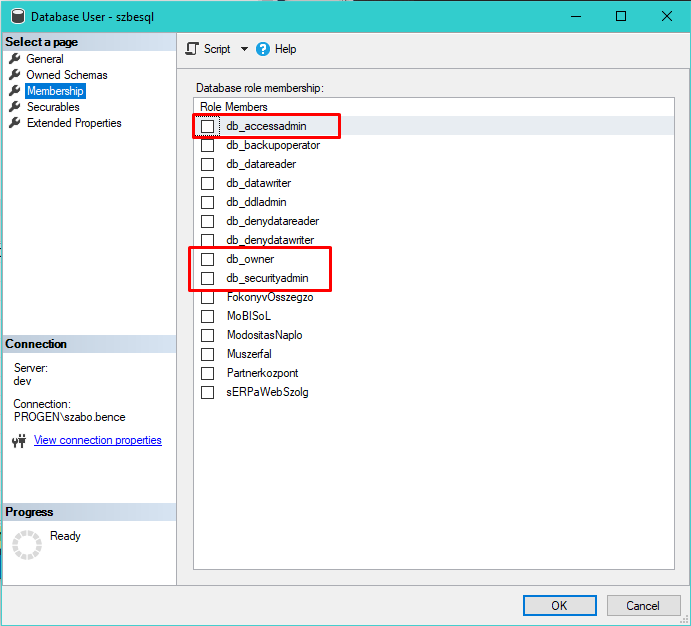
Task: Check the sERPaWebSzolg checkbox
Action: 208,392
